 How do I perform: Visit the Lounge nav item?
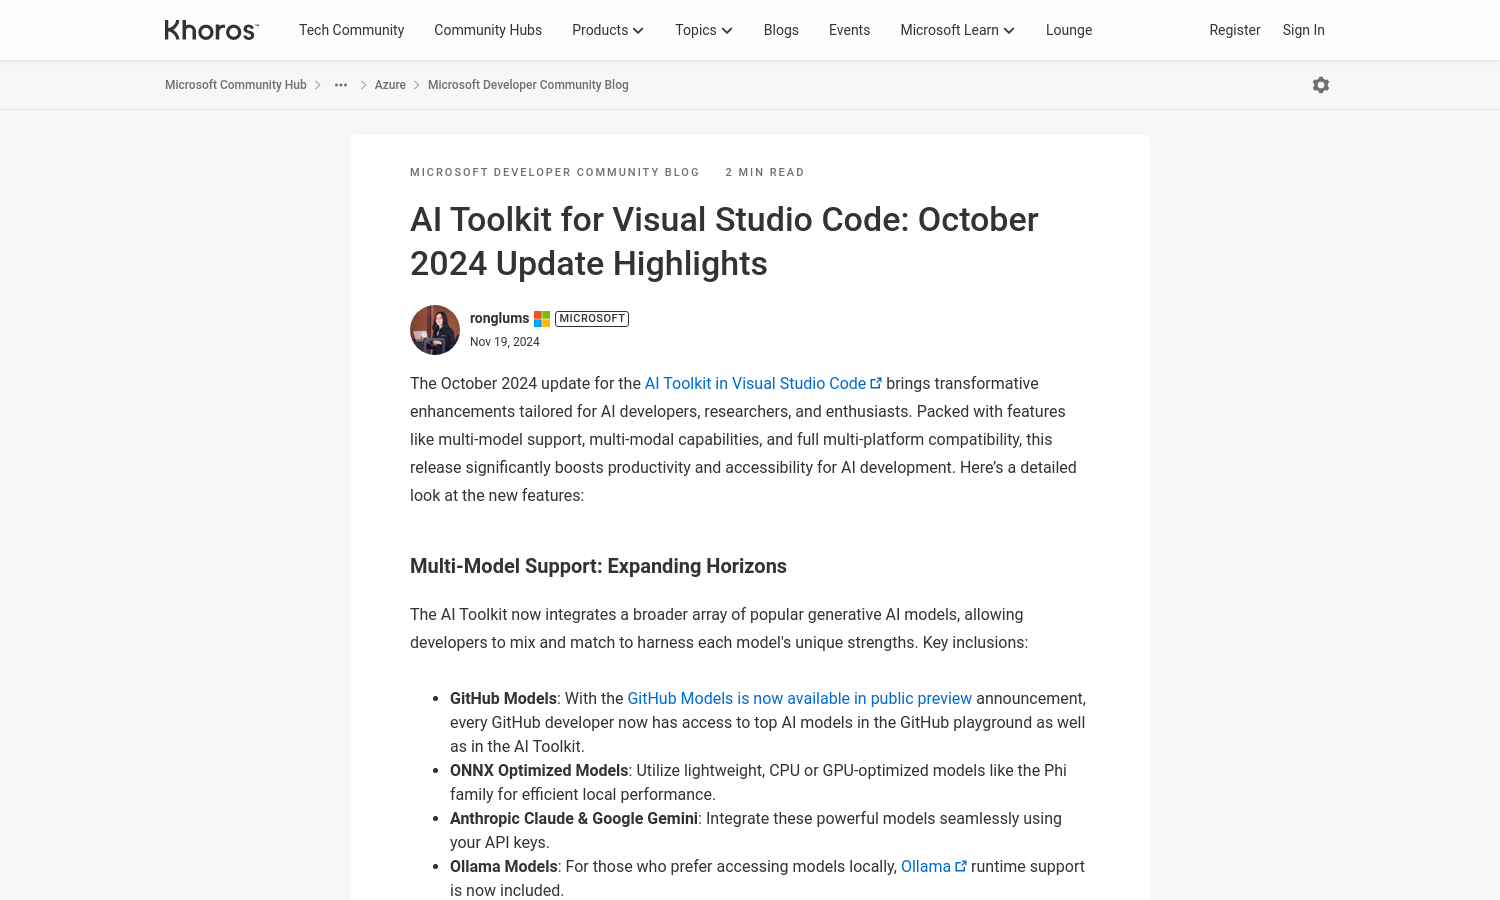tap(1069, 30)
